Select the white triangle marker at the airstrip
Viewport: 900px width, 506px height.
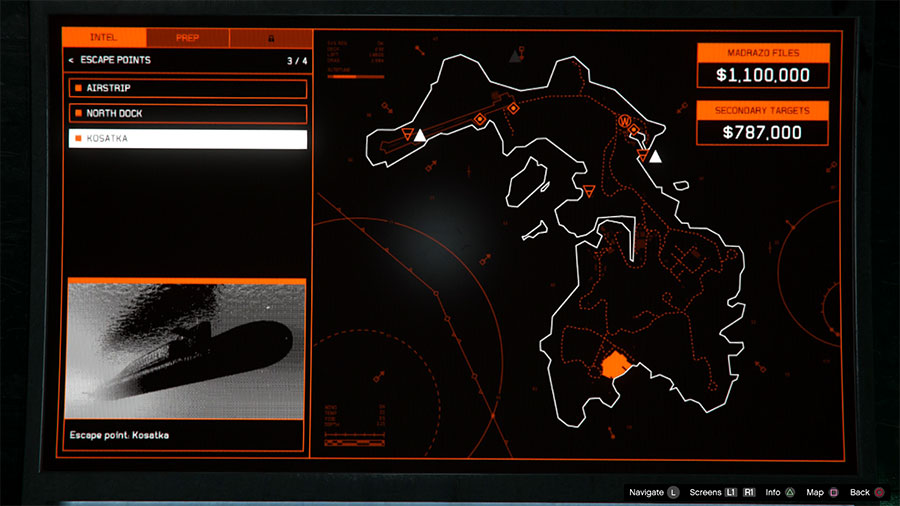pyautogui.click(x=420, y=135)
